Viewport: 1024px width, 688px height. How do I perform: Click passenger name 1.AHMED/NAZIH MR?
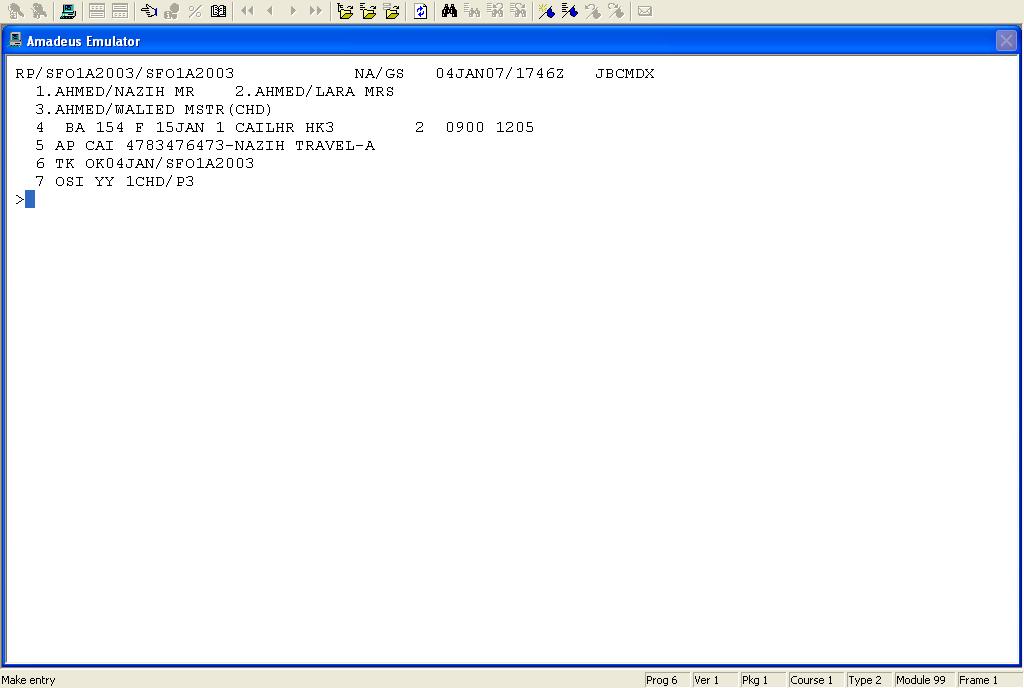(115, 91)
